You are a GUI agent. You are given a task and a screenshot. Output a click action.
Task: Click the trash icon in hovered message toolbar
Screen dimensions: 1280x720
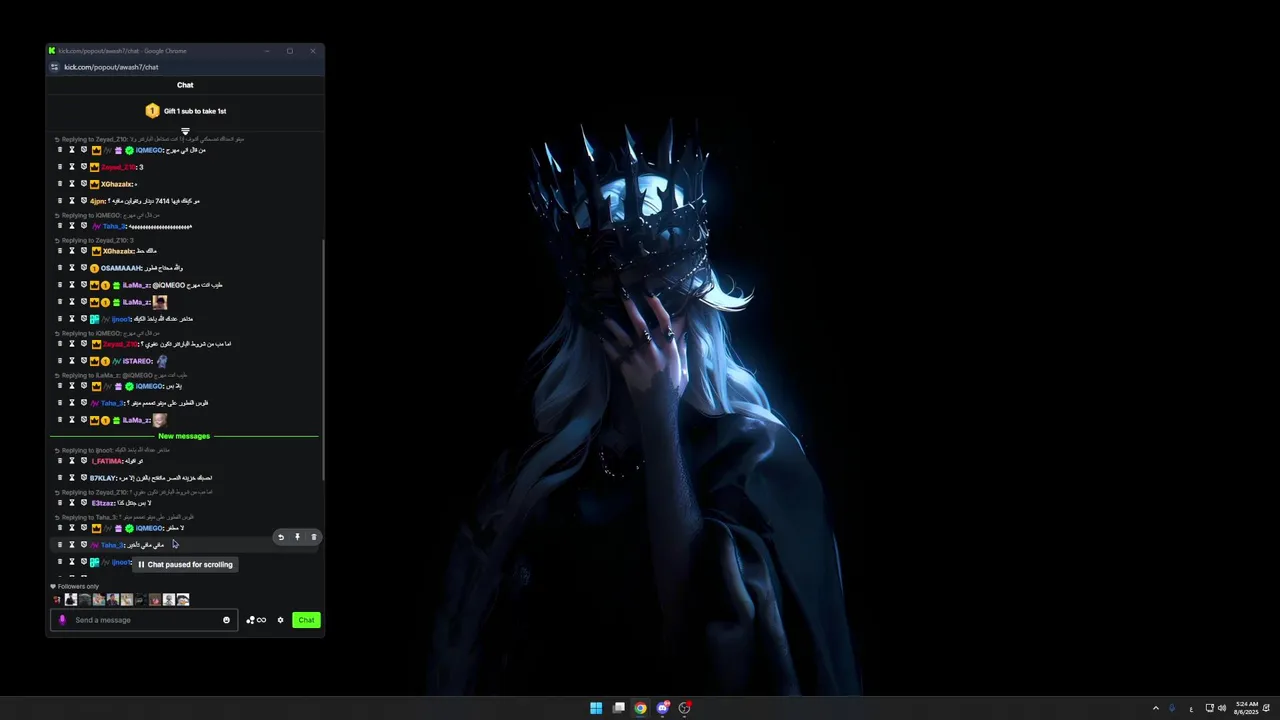coord(313,537)
